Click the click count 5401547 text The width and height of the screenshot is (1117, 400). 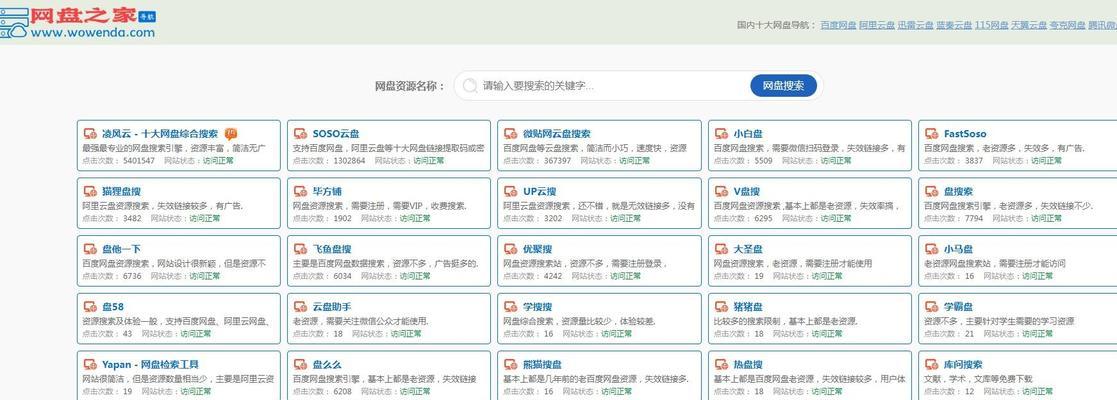138,161
